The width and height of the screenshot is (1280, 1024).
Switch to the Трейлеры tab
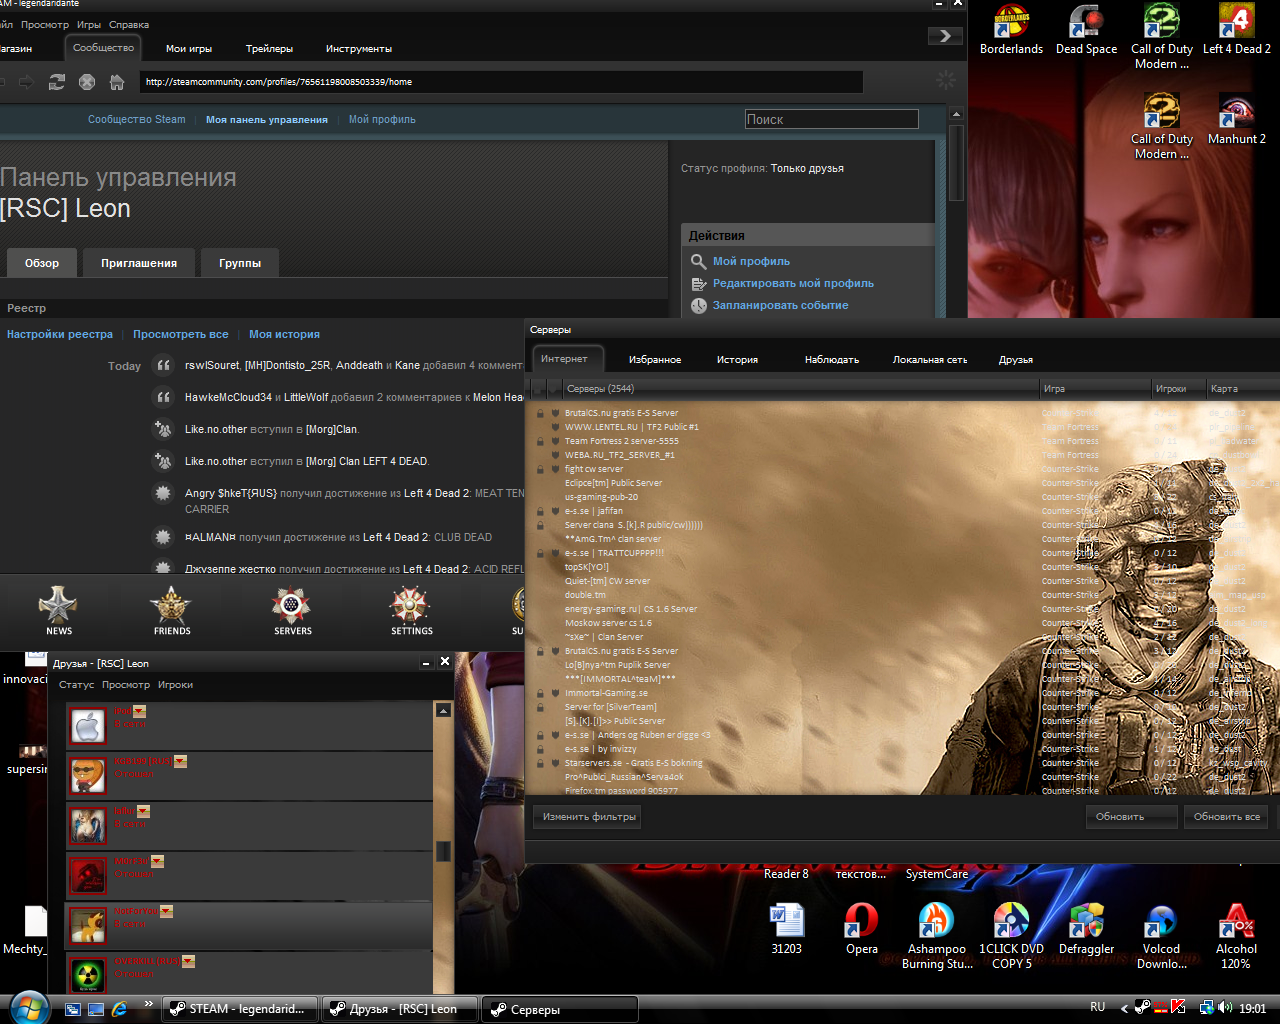270,48
